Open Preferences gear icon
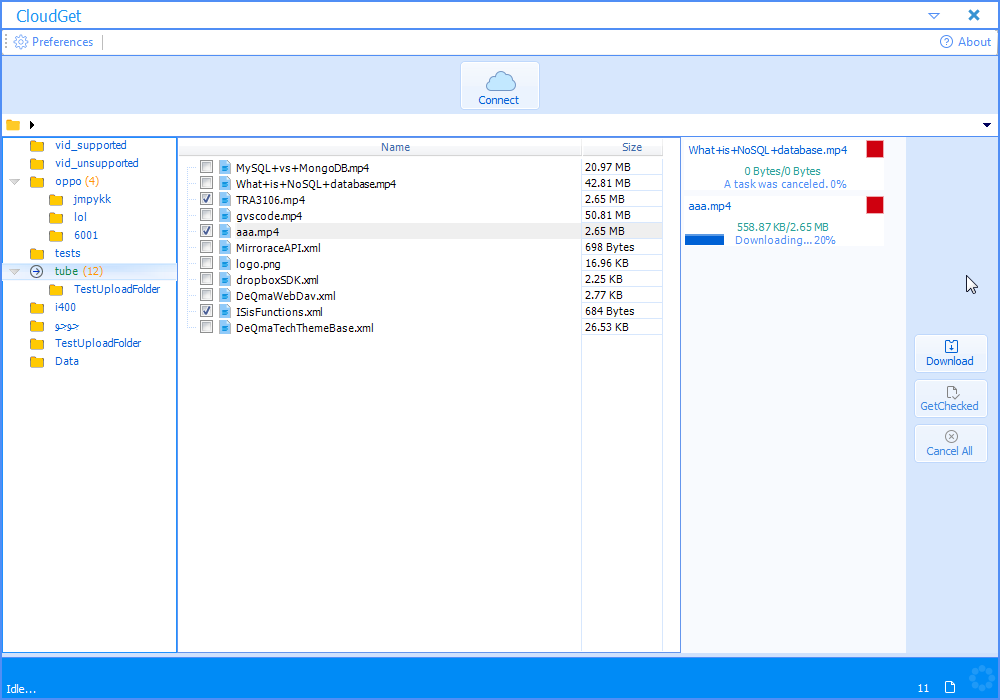Viewport: 1000px width, 700px height. pyautogui.click(x=21, y=42)
